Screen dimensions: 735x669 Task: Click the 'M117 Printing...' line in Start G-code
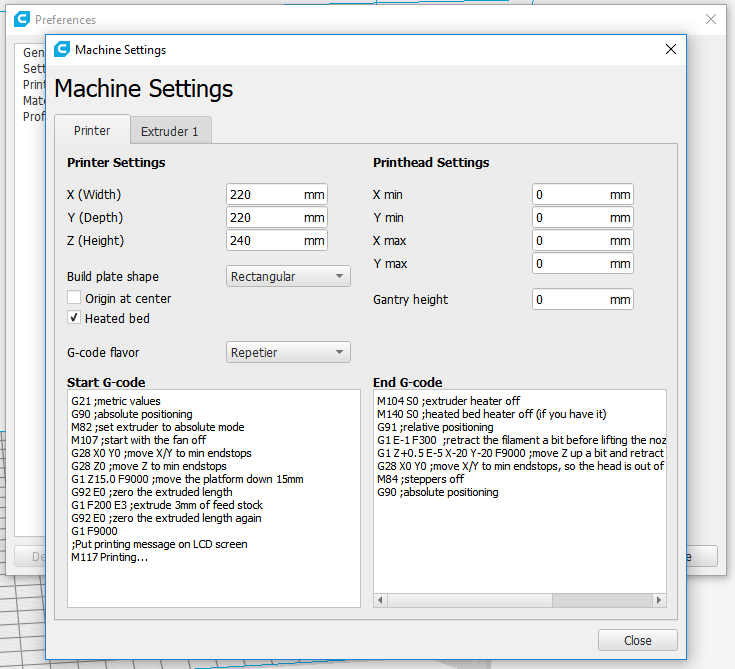[x=109, y=557]
